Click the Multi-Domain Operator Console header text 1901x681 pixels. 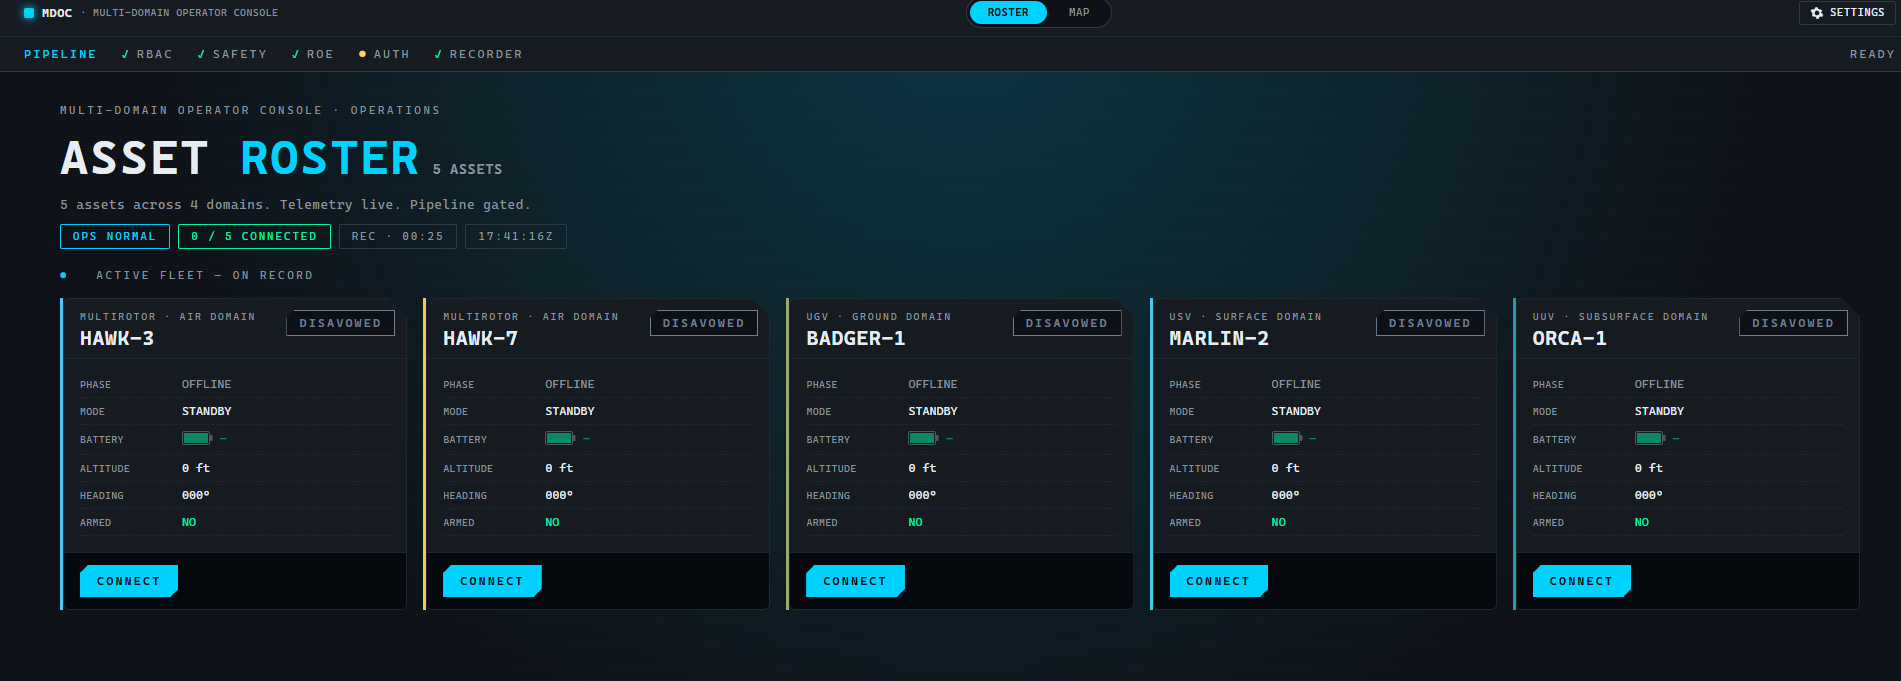[x=185, y=13]
